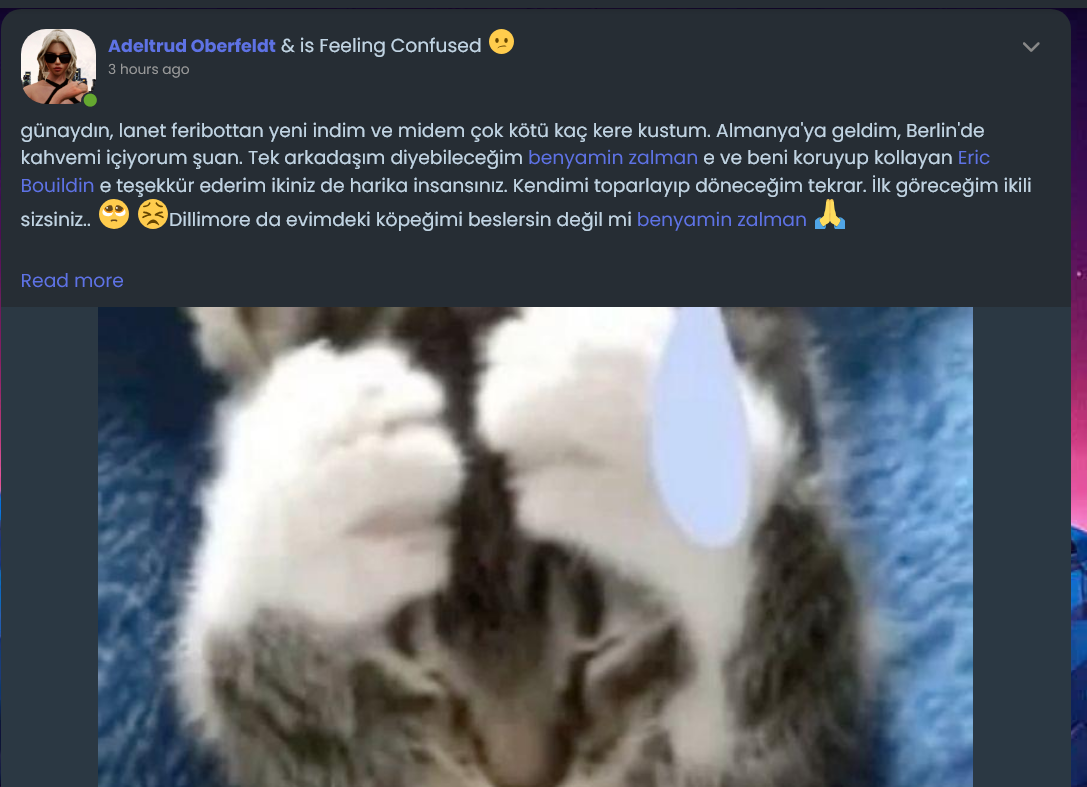The width and height of the screenshot is (1087, 787).
Task: Click the 3 hours ago timestamp
Action: point(148,69)
